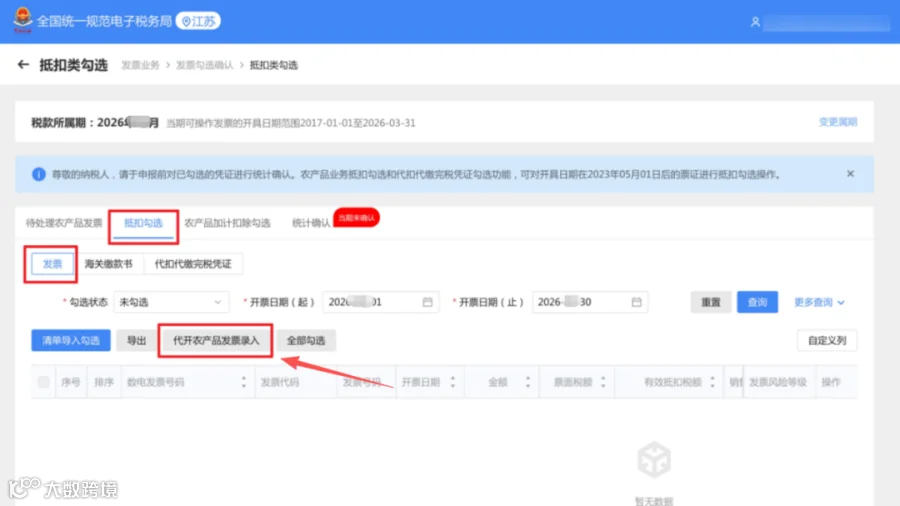900x506 pixels.
Task: Open the 勾选状态 dropdown showing 未勾选
Action: 171,302
